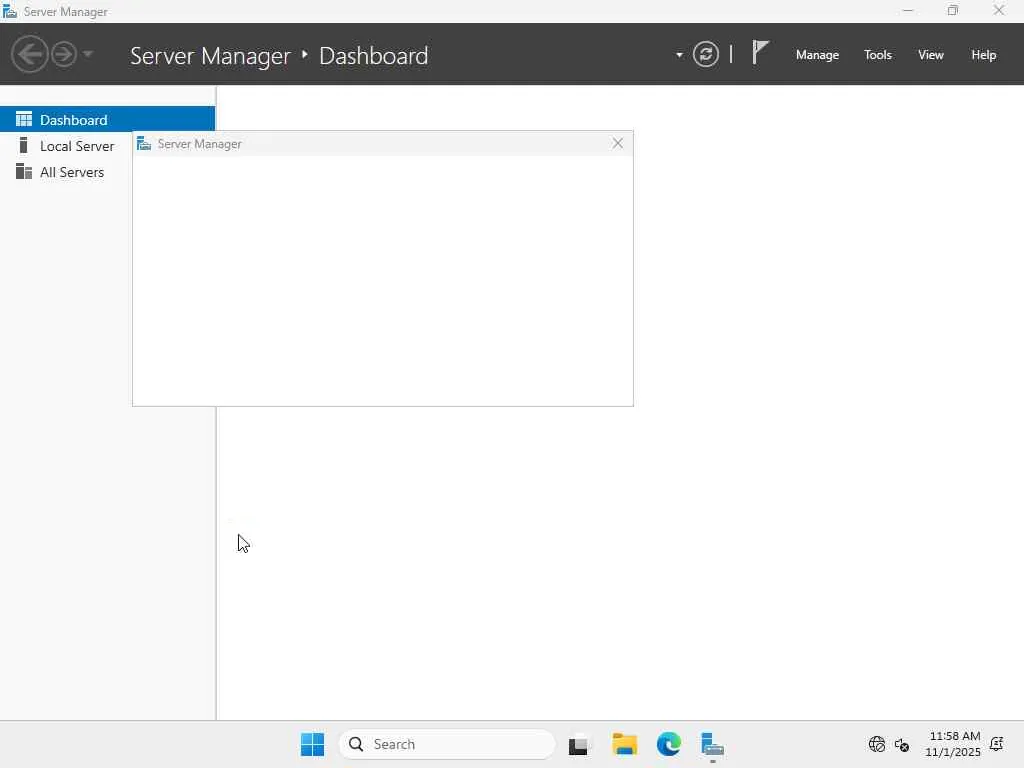Refresh the Server Manager dashboard
Screen dimensions: 1024x768
click(705, 54)
